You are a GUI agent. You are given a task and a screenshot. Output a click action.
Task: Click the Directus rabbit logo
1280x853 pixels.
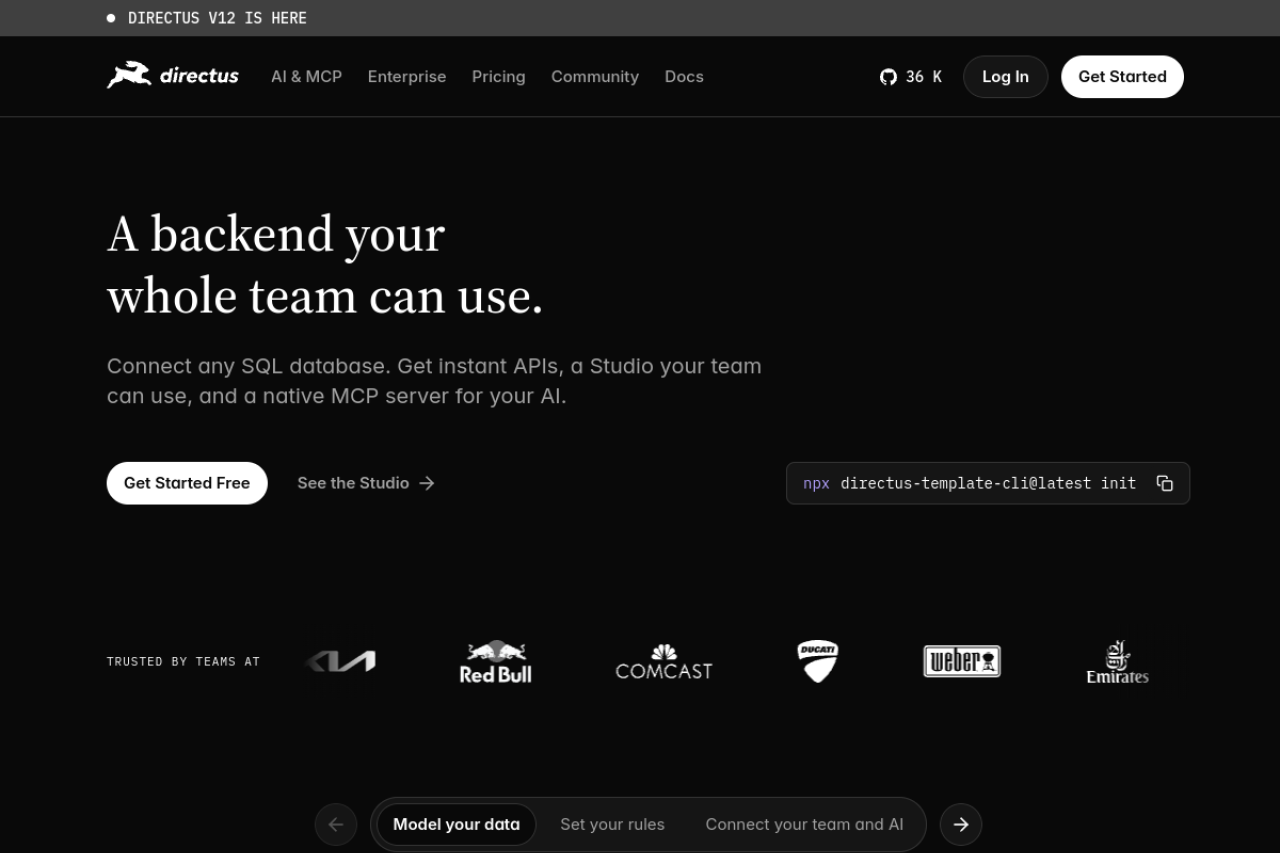pyautogui.click(x=129, y=76)
